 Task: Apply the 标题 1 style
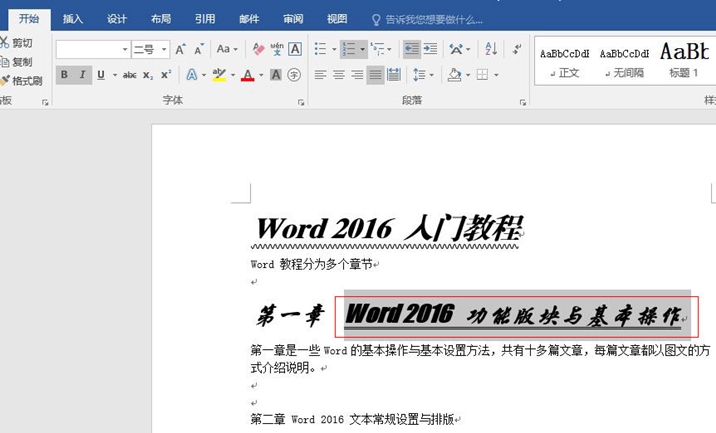[684, 62]
